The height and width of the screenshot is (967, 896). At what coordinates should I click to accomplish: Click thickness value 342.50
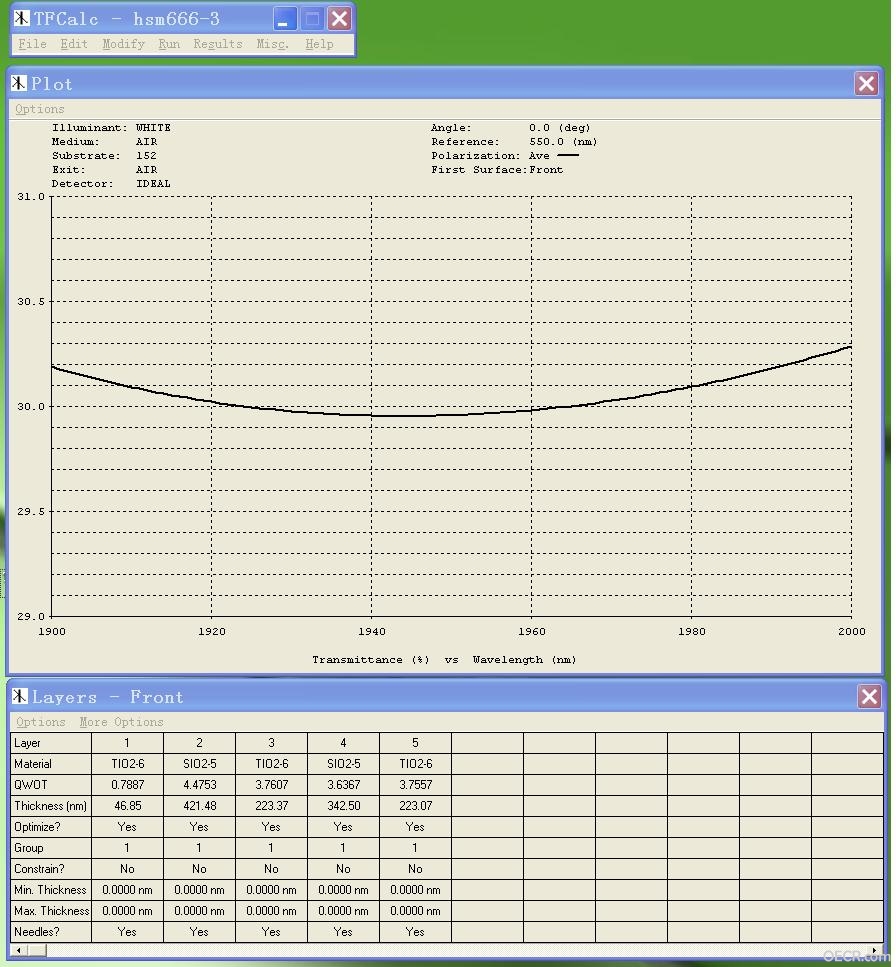click(343, 805)
